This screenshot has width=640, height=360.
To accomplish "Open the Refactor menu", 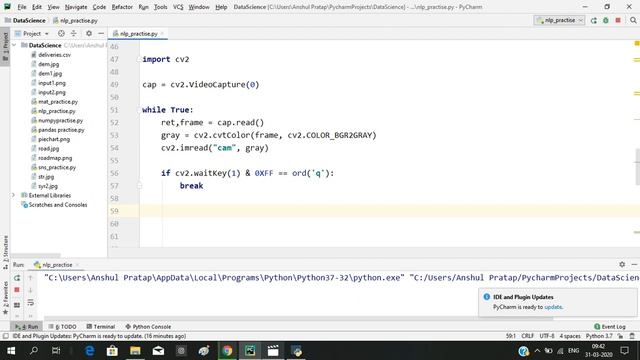I will pos(122,7).
